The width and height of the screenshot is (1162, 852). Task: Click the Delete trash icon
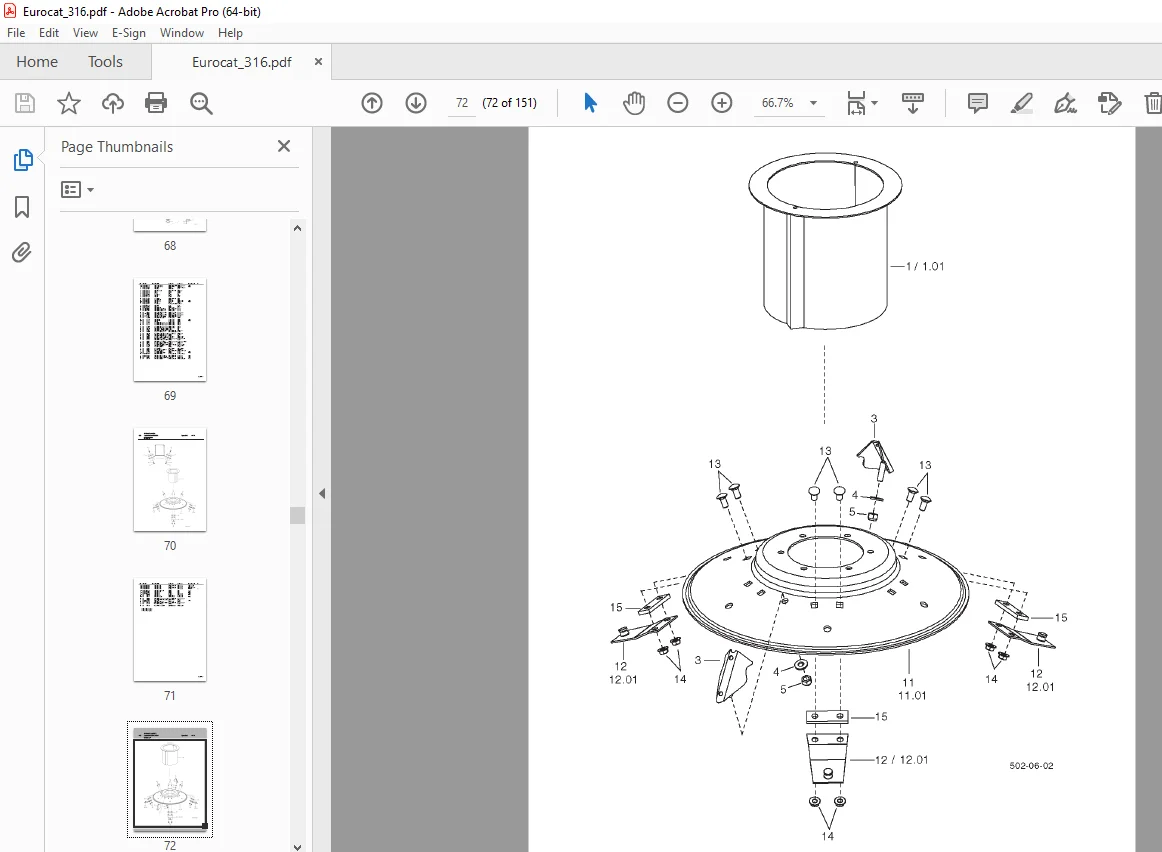(x=1153, y=103)
